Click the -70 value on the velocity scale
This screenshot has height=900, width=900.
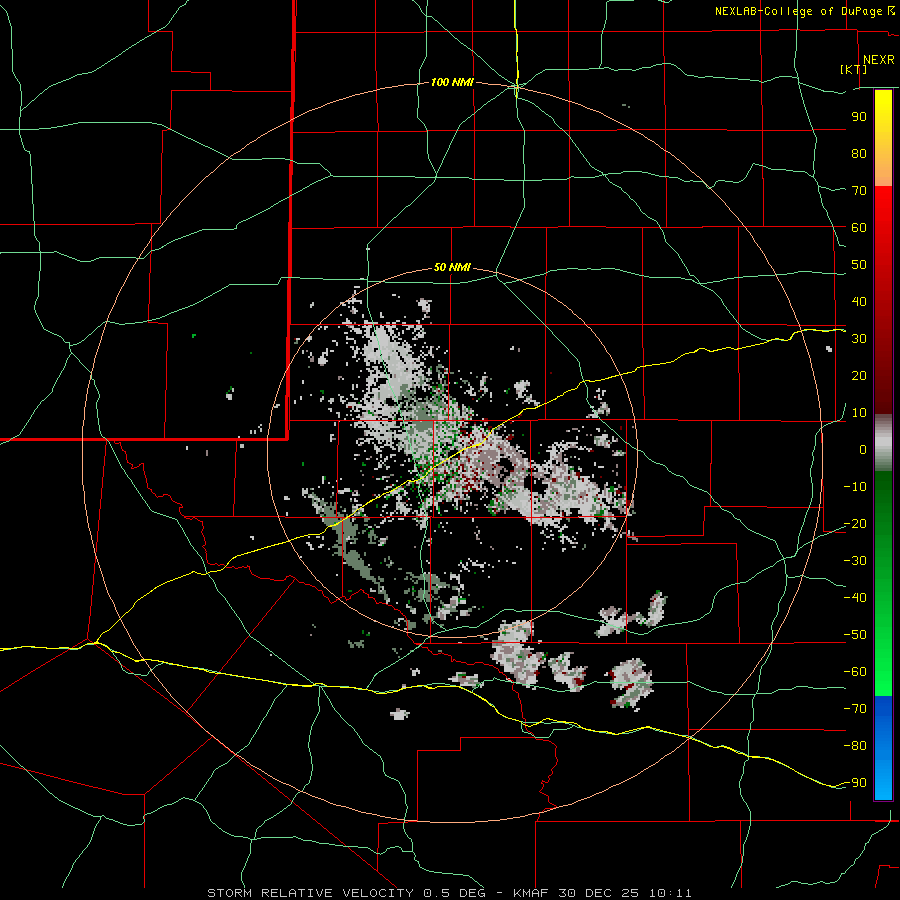[x=855, y=709]
